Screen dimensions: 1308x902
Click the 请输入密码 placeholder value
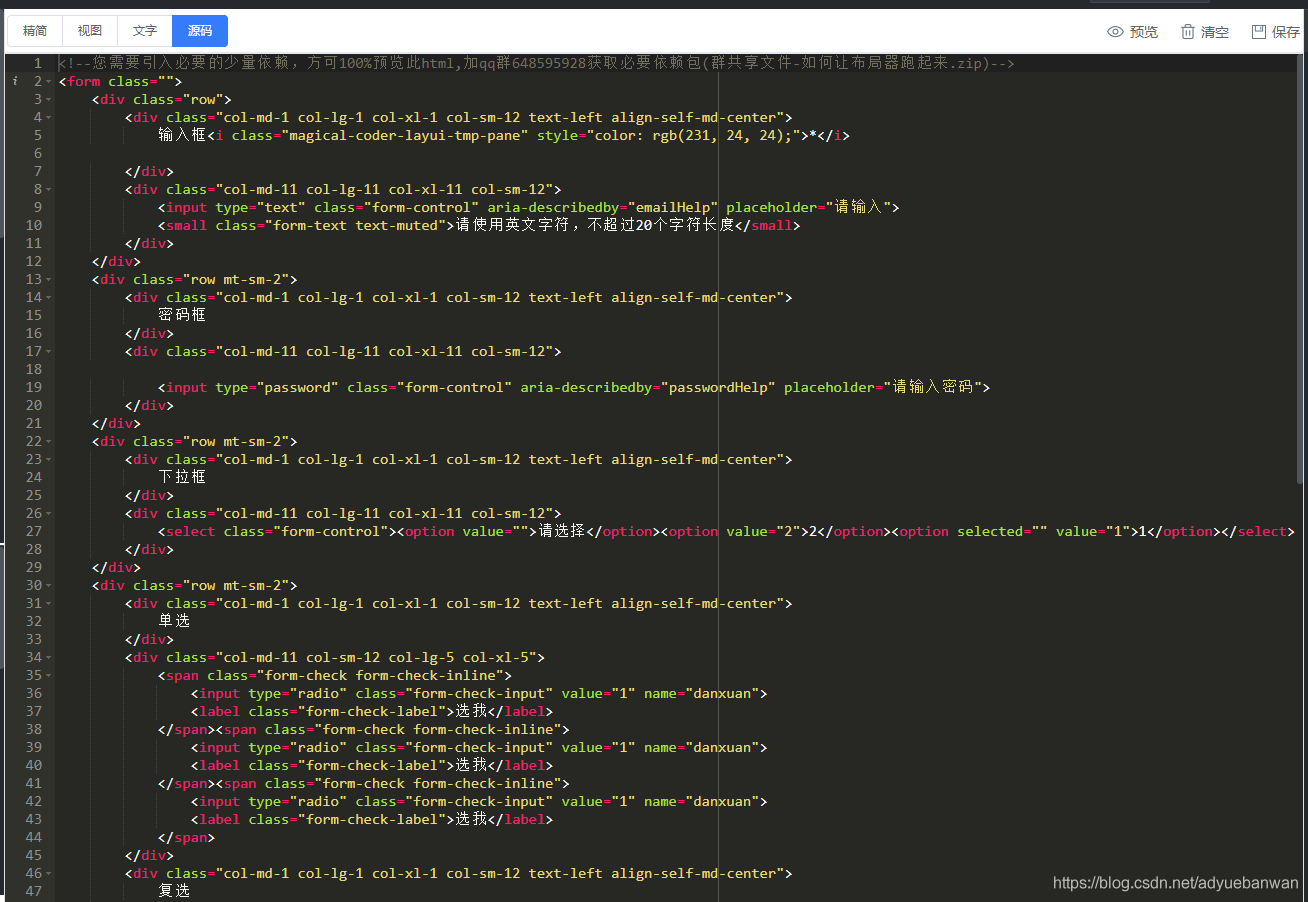pyautogui.click(x=935, y=387)
